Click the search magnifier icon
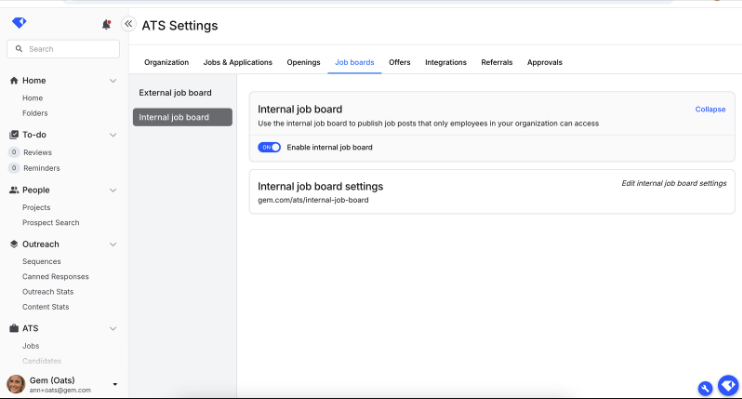The image size is (742, 399). pyautogui.click(x=19, y=49)
